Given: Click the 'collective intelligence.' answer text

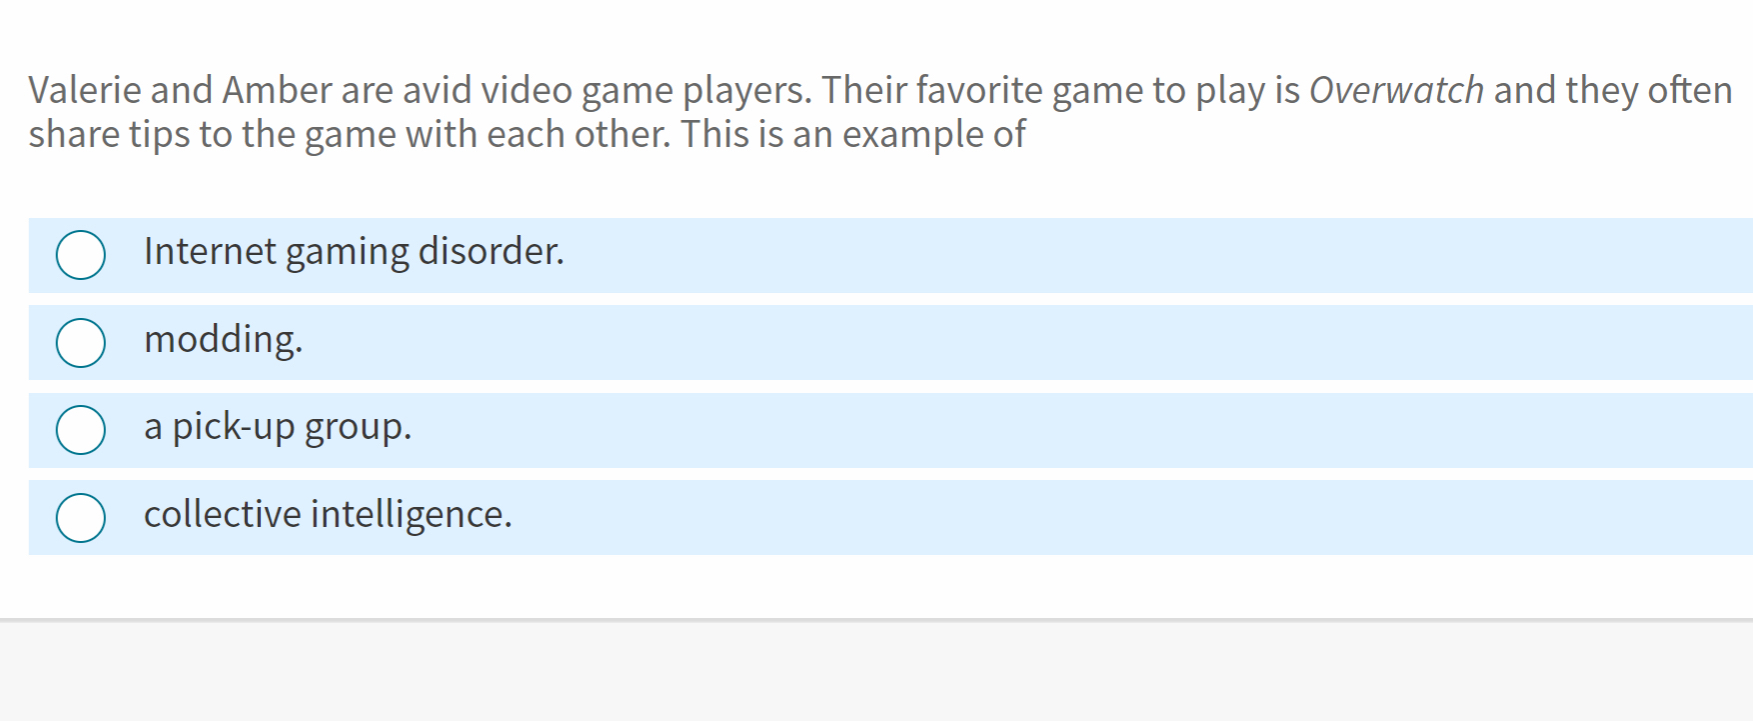Looking at the screenshot, I should [328, 514].
